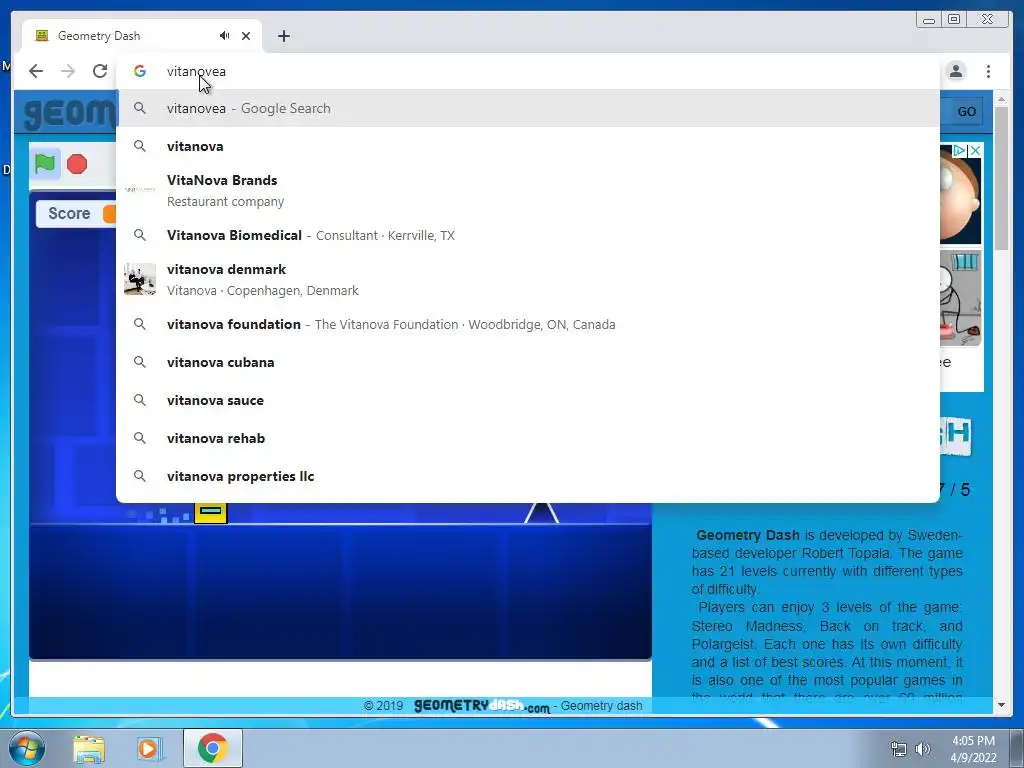Pick the vitanova sauce suggestion
This screenshot has height=768, width=1024.
tap(528, 400)
